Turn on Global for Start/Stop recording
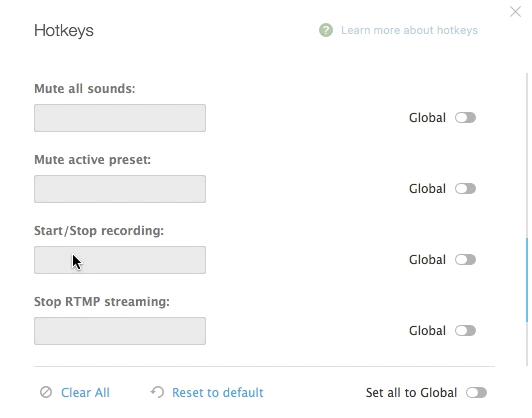Viewport: 532px width, 418px height. click(466, 260)
